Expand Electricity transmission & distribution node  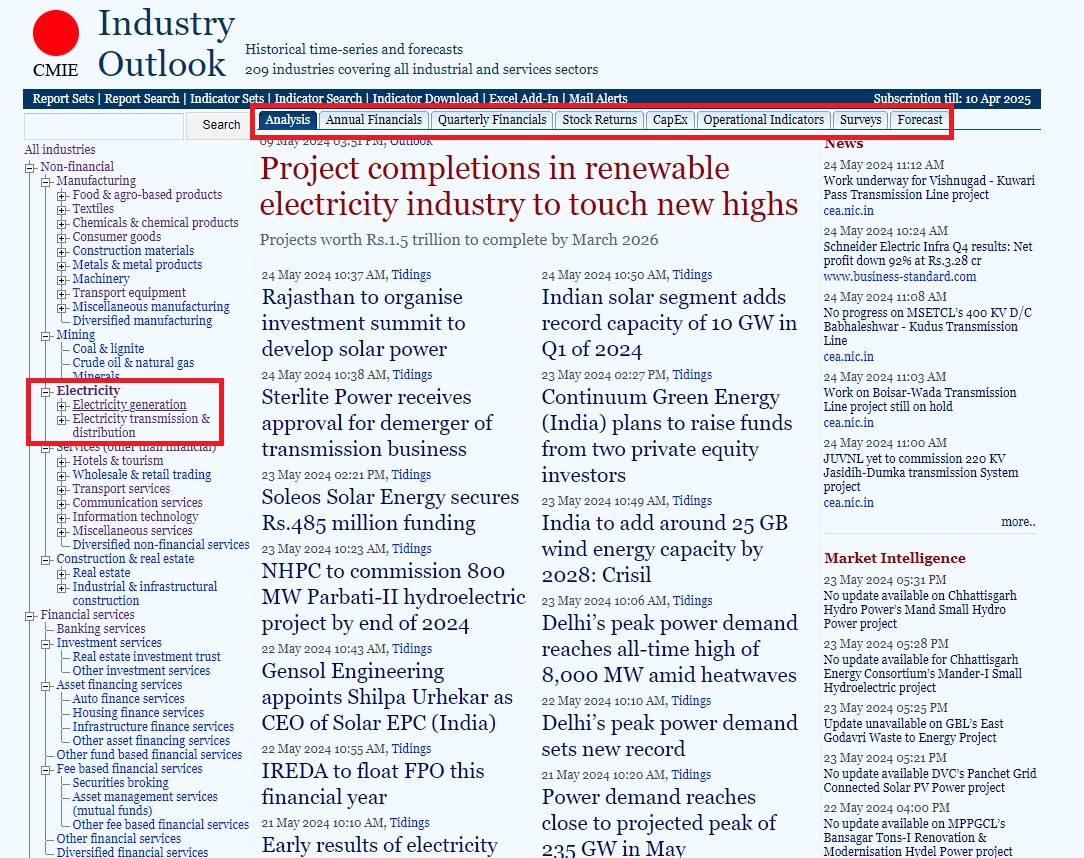pos(62,420)
